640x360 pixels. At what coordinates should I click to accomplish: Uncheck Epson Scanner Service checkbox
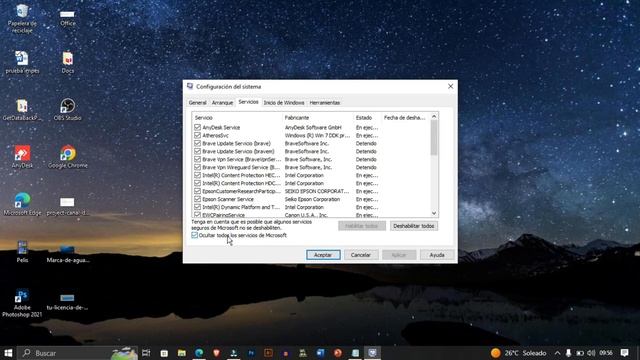198,199
